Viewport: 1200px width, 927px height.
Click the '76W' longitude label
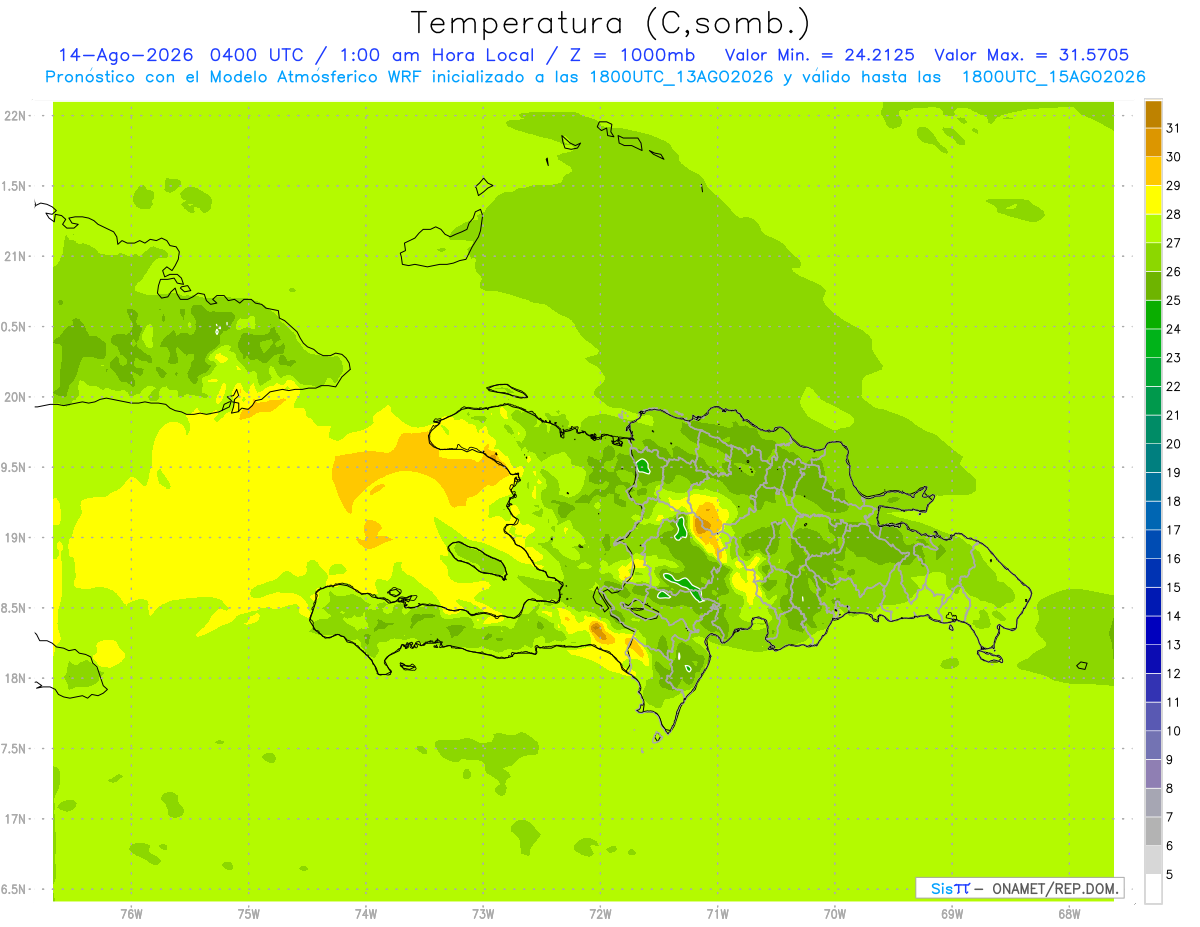[x=131, y=913]
